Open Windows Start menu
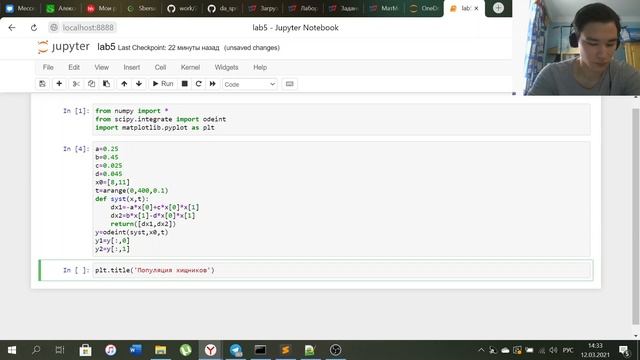Screen dimensions: 640x360 (12, 350)
